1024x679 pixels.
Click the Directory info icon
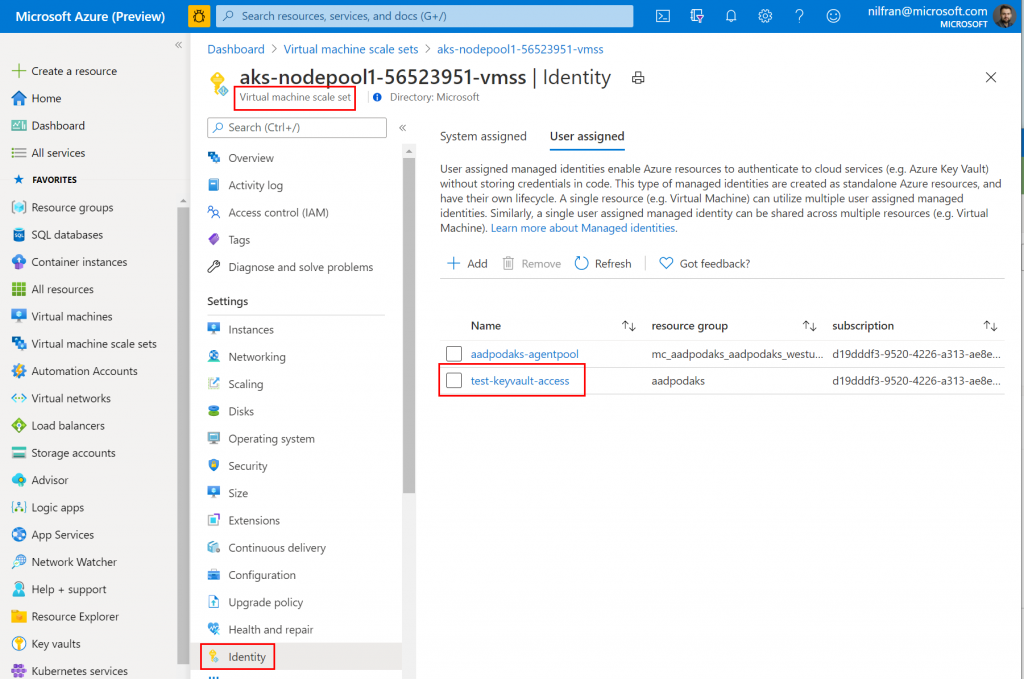click(377, 97)
